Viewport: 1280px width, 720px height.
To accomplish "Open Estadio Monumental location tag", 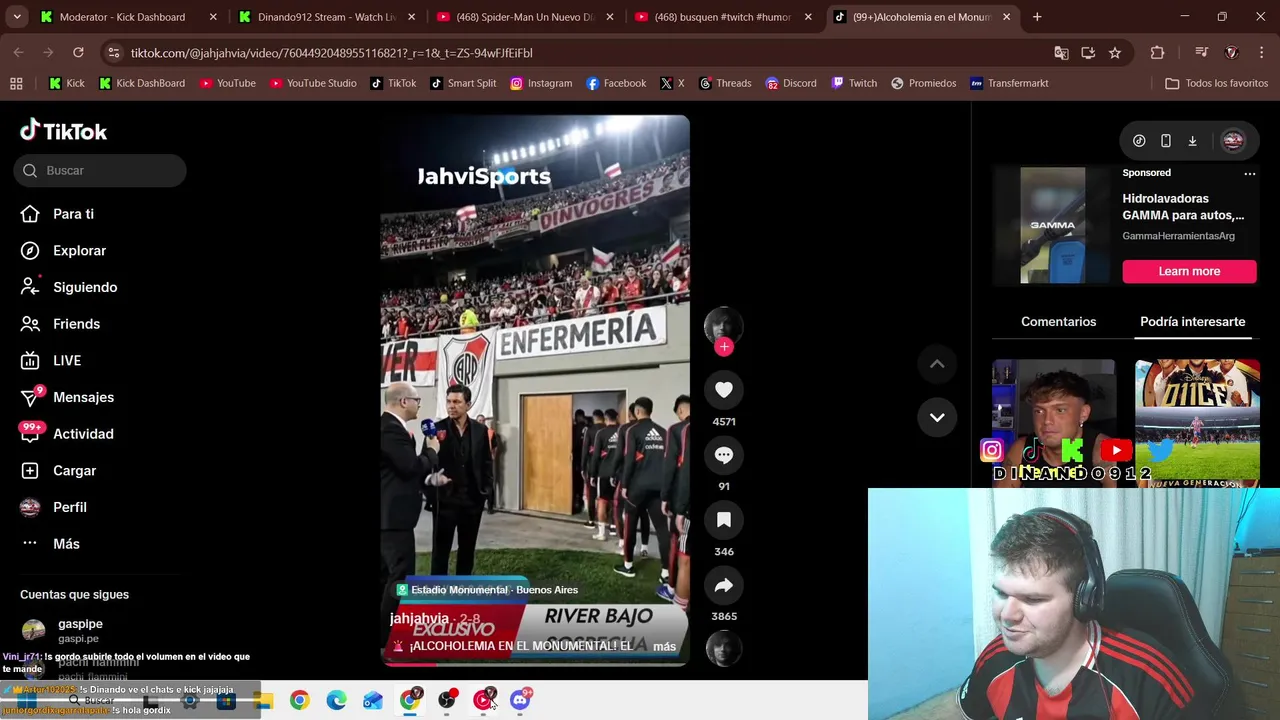I will [486, 590].
